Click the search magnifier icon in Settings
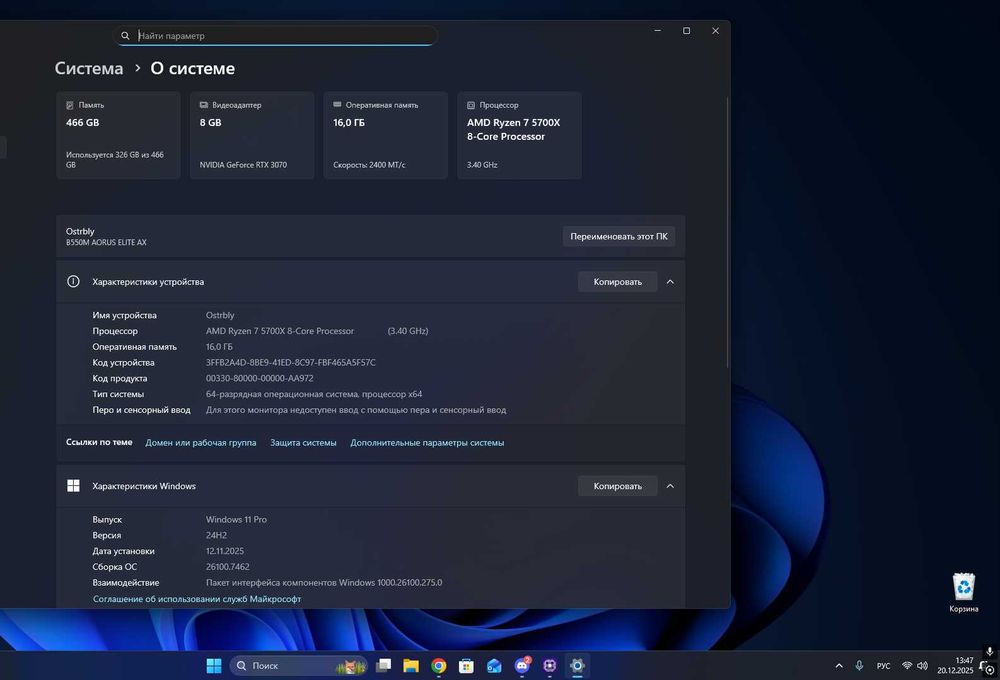1000x680 pixels. pyautogui.click(x=125, y=36)
